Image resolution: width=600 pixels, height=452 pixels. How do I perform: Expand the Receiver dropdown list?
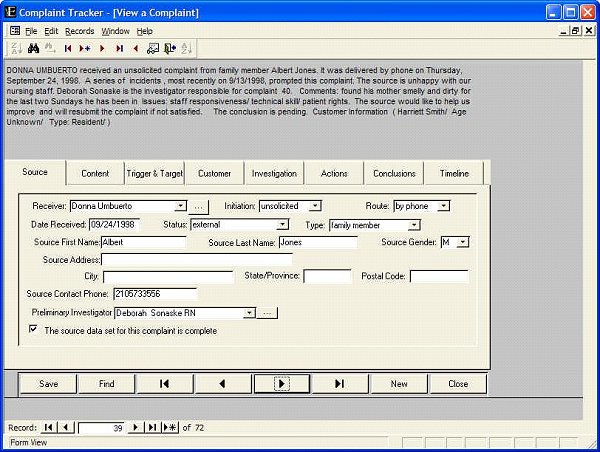(x=180, y=206)
